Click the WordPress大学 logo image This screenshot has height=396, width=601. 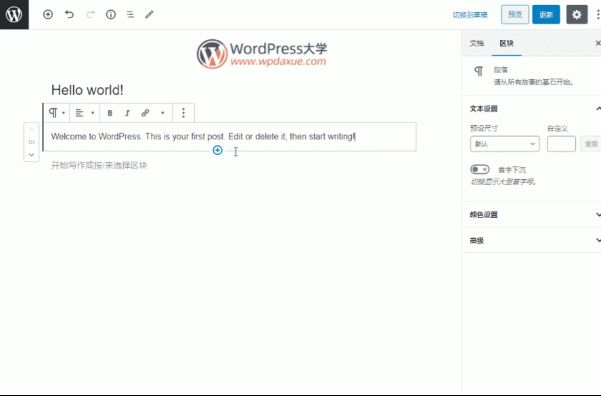point(261,54)
